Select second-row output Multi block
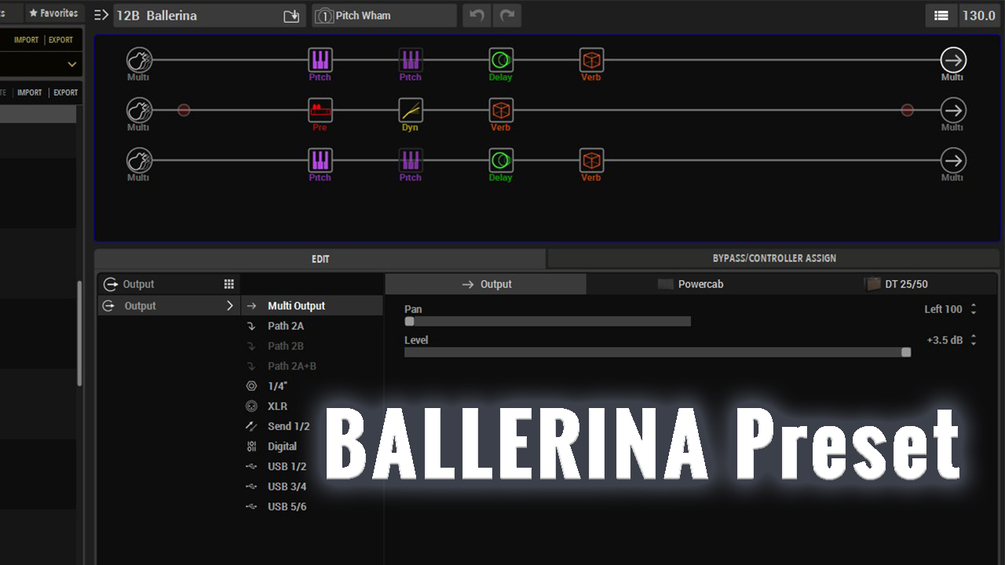The image size is (1005, 565). (x=953, y=110)
